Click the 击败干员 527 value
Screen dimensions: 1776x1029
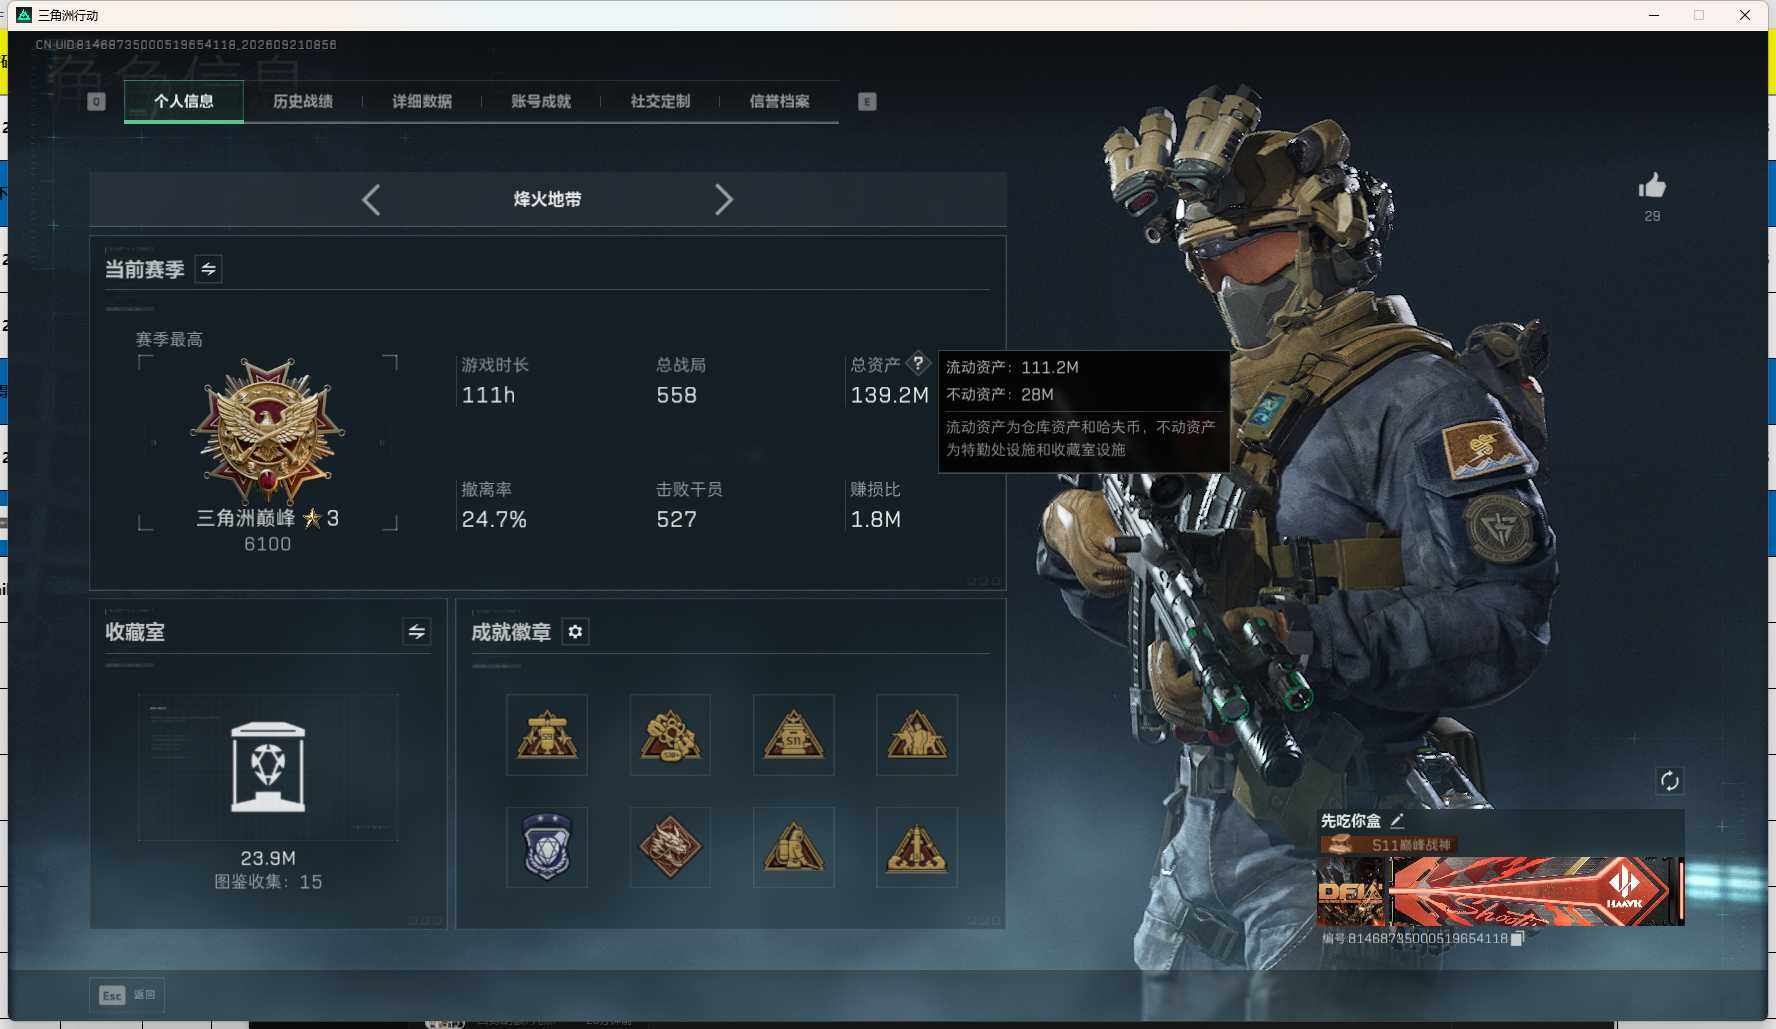click(x=677, y=519)
